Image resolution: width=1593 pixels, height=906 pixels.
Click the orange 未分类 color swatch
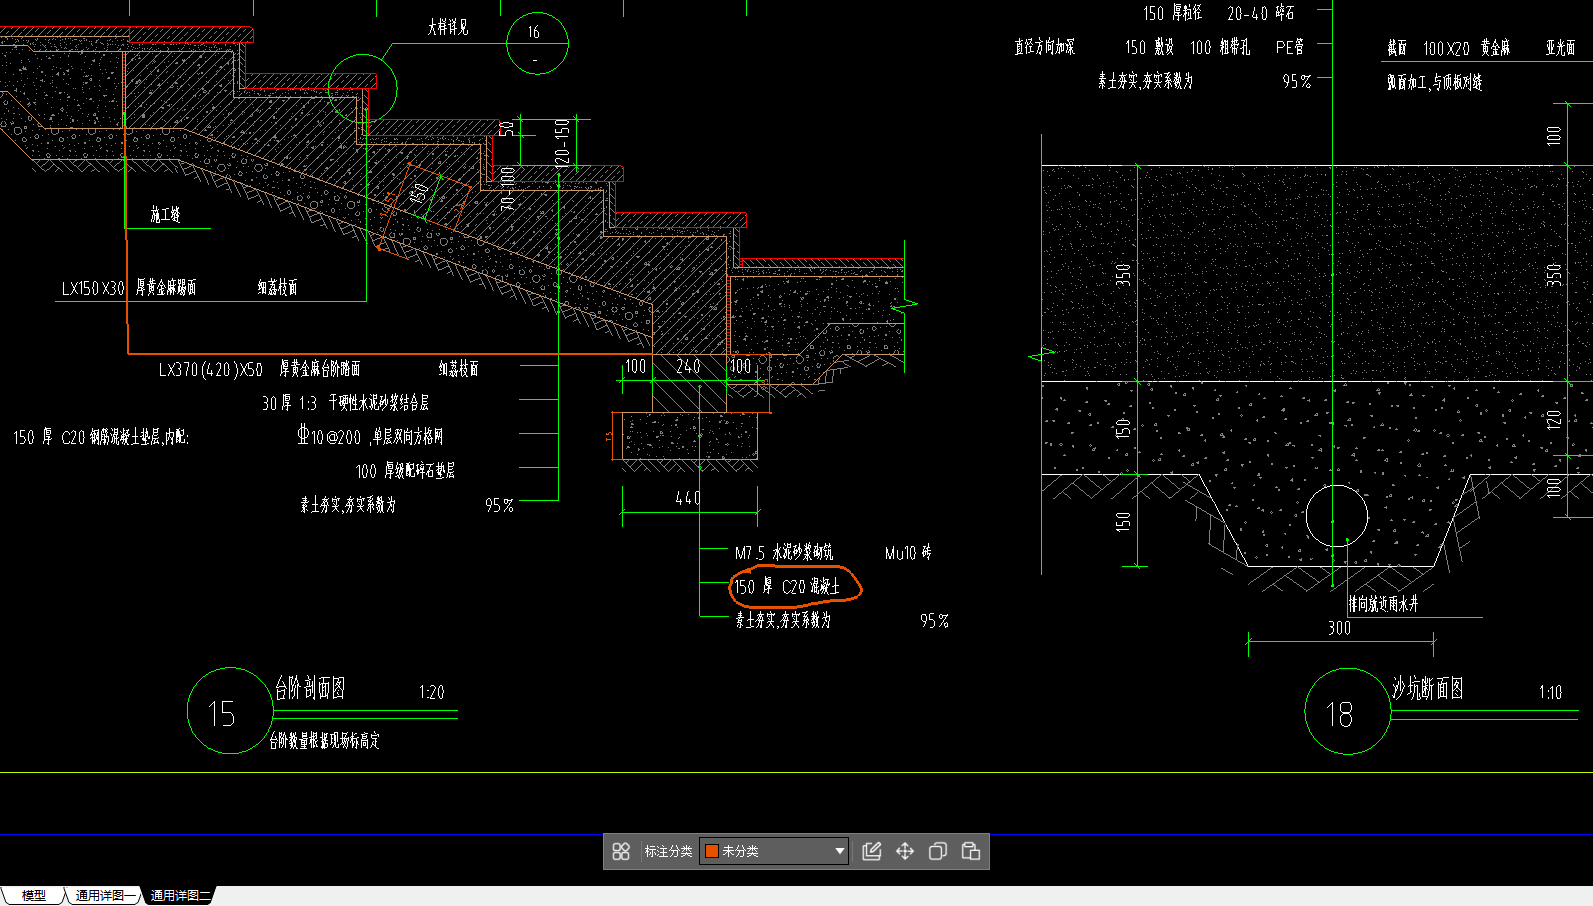pyautogui.click(x=712, y=851)
